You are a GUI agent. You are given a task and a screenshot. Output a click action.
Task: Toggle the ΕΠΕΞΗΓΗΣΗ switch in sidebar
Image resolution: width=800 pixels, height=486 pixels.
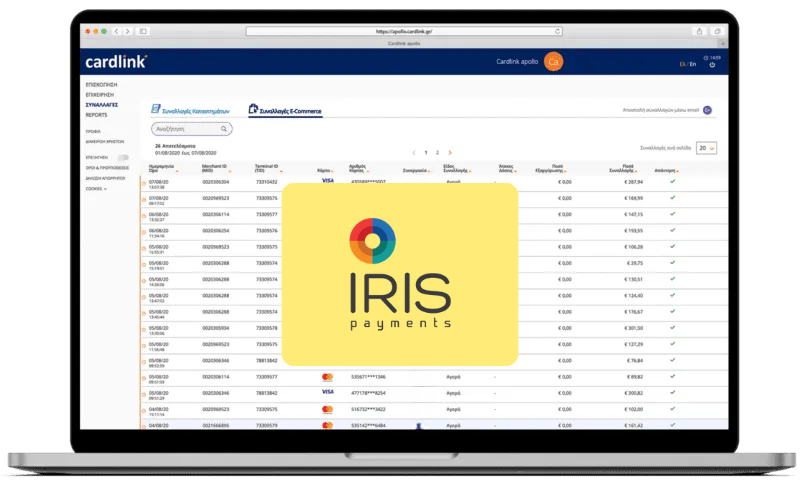point(123,157)
